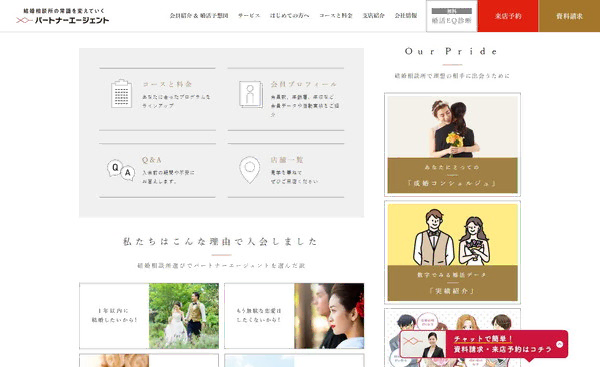The image size is (600, 367).
Task: Open the もう無駄な恋愛はしたくないから card
Action: [294, 316]
